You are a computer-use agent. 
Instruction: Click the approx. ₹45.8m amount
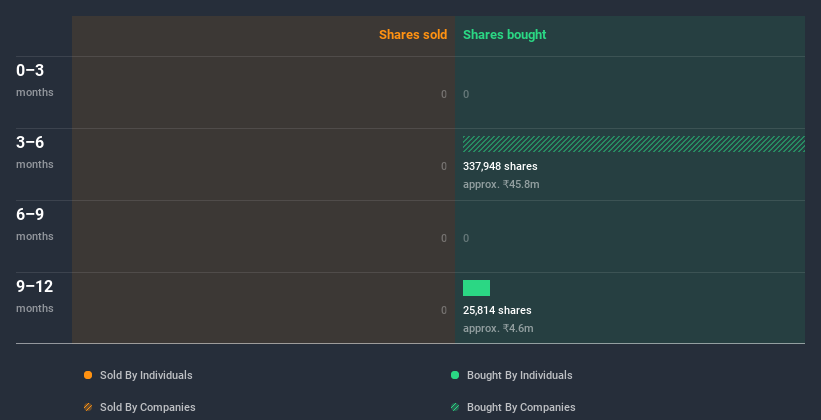[501, 184]
